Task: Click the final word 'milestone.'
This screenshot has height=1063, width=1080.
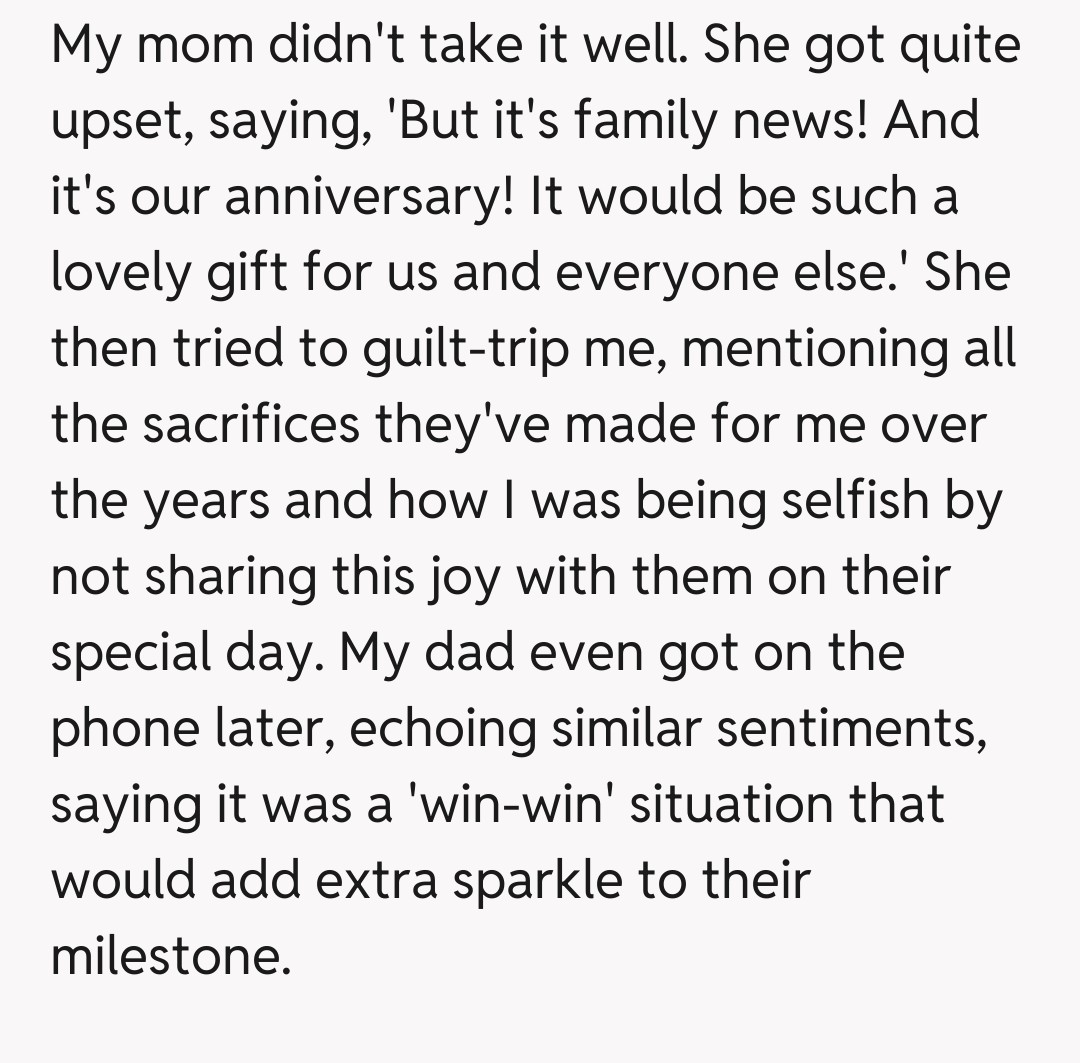Action: (171, 955)
